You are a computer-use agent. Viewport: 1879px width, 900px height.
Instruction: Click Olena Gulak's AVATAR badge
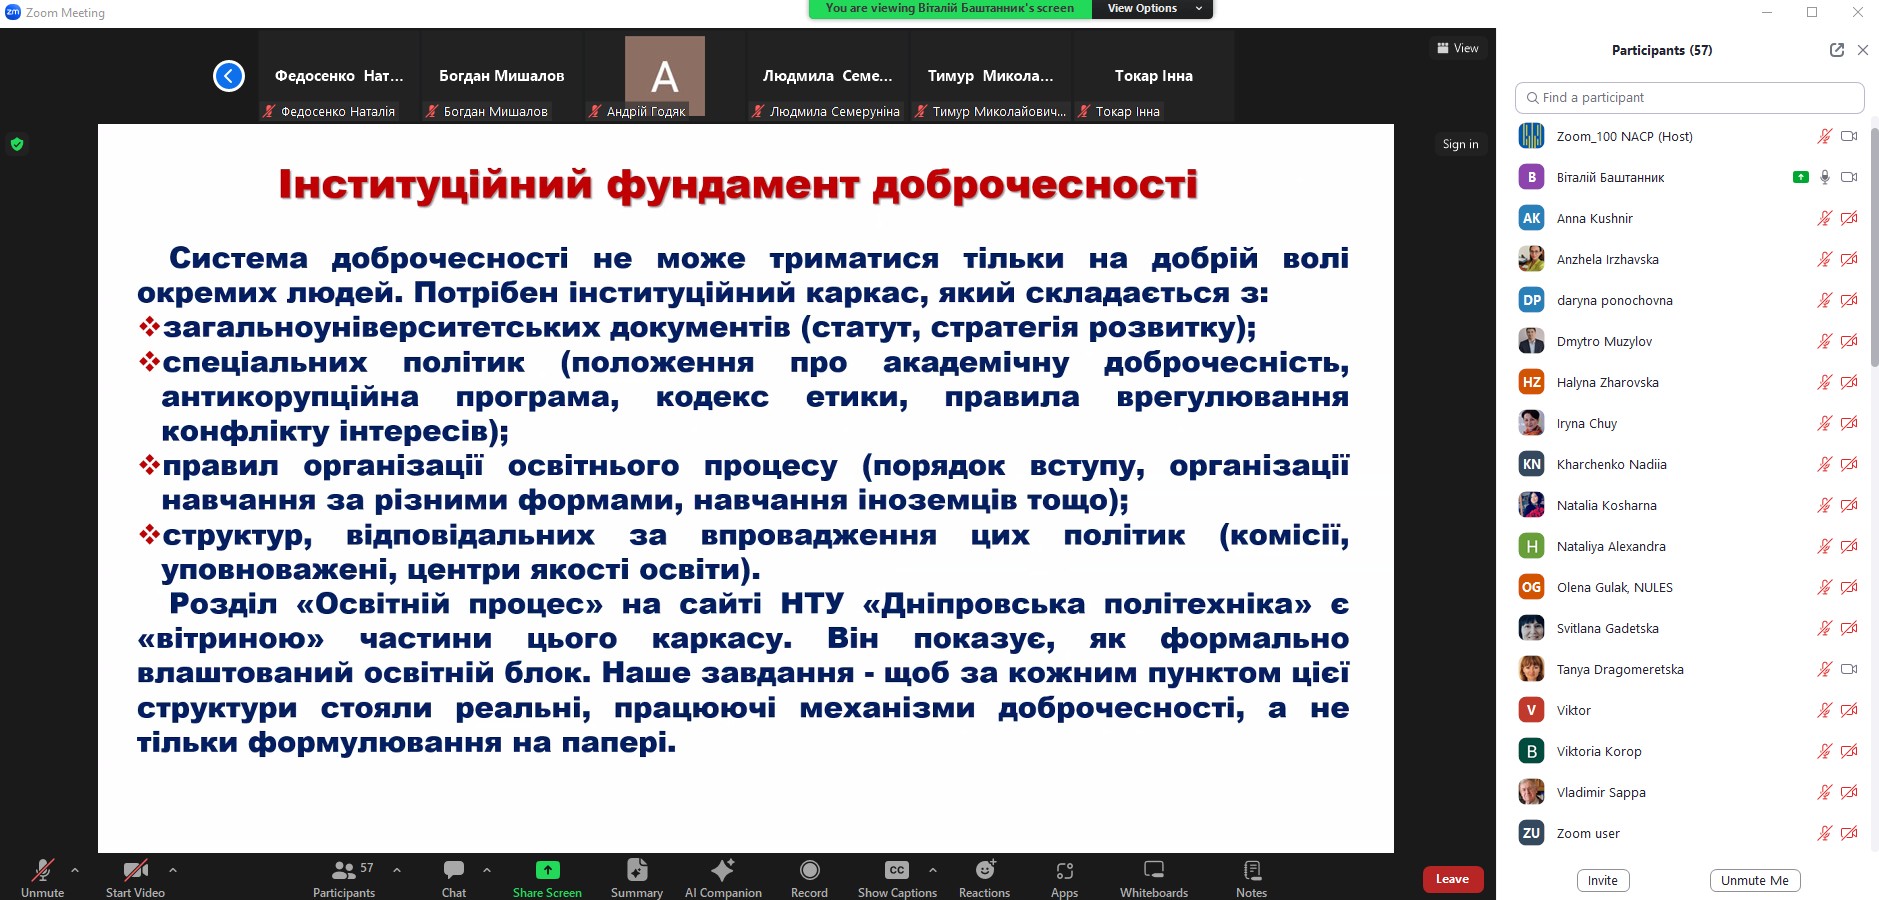pyautogui.click(x=1531, y=587)
